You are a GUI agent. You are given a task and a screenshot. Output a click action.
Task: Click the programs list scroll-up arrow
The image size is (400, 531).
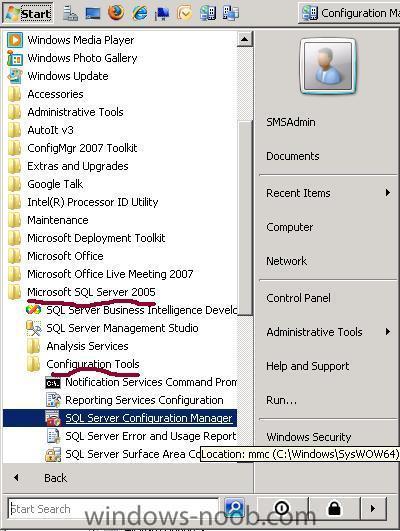(x=245, y=40)
